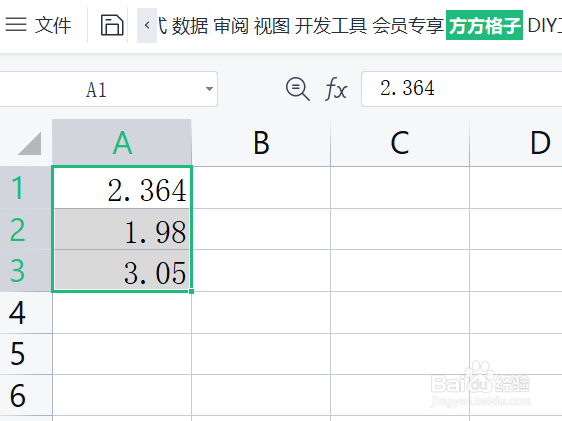562x421 pixels.
Task: Select row 2 header
Action: [x=25, y=229]
